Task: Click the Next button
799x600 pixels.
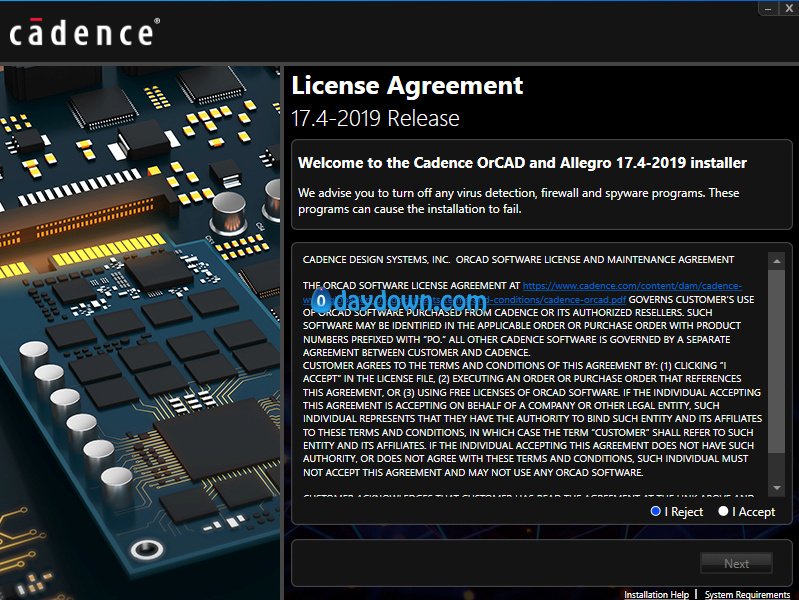Action: pos(736,563)
